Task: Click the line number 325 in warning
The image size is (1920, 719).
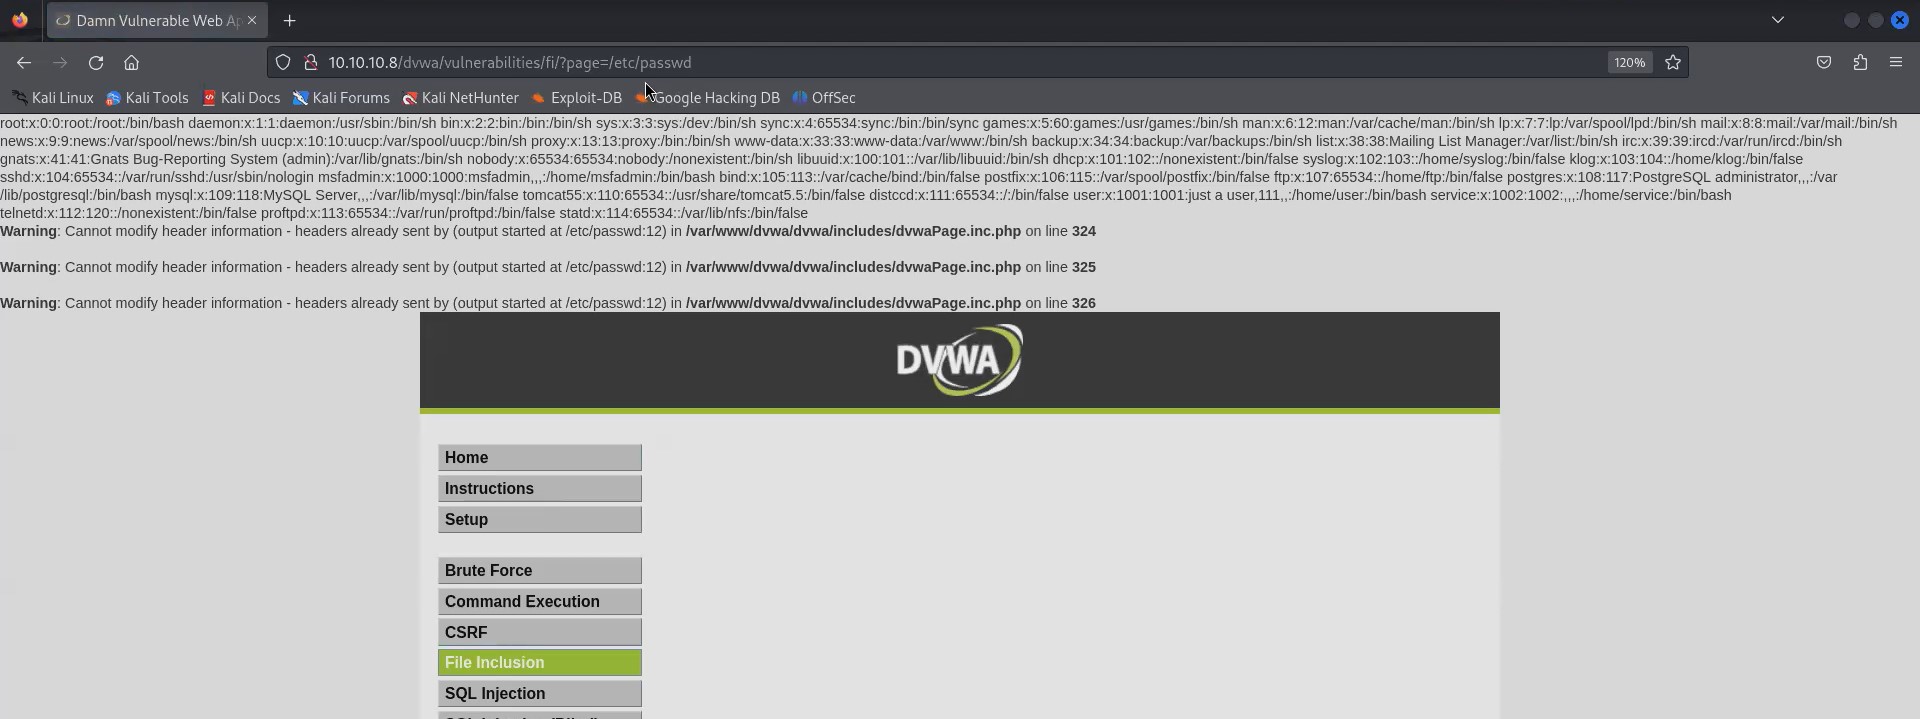Action: pyautogui.click(x=1084, y=267)
